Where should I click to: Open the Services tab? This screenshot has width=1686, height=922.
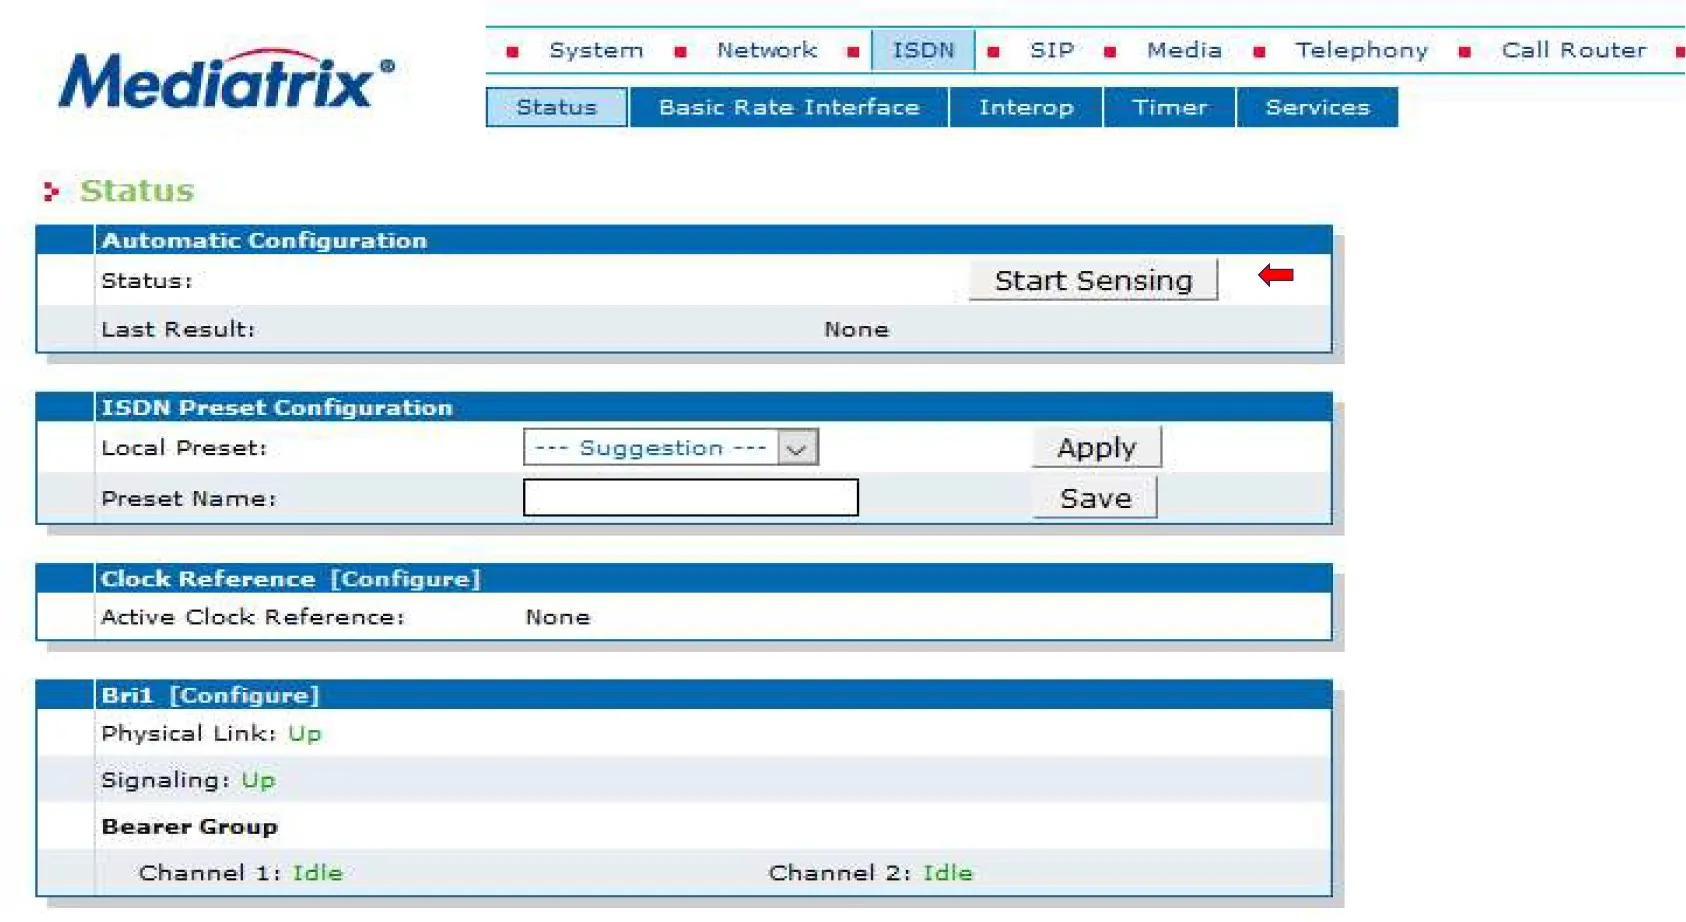[x=1317, y=107]
